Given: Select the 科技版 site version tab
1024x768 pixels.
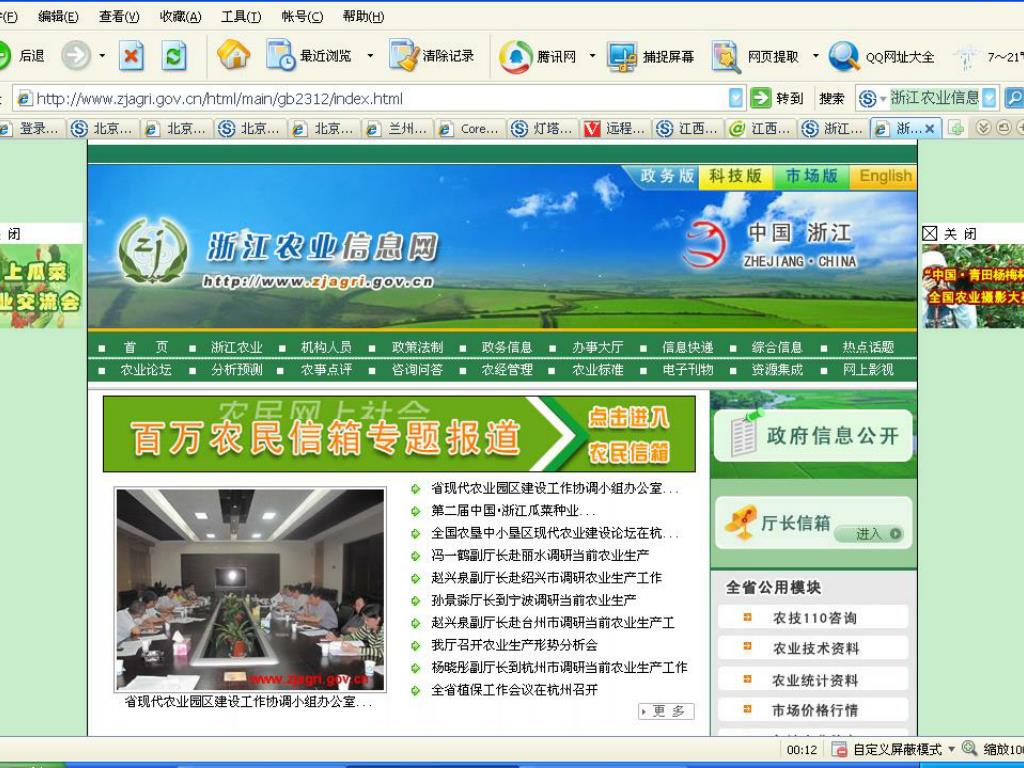Looking at the screenshot, I should click(x=735, y=176).
